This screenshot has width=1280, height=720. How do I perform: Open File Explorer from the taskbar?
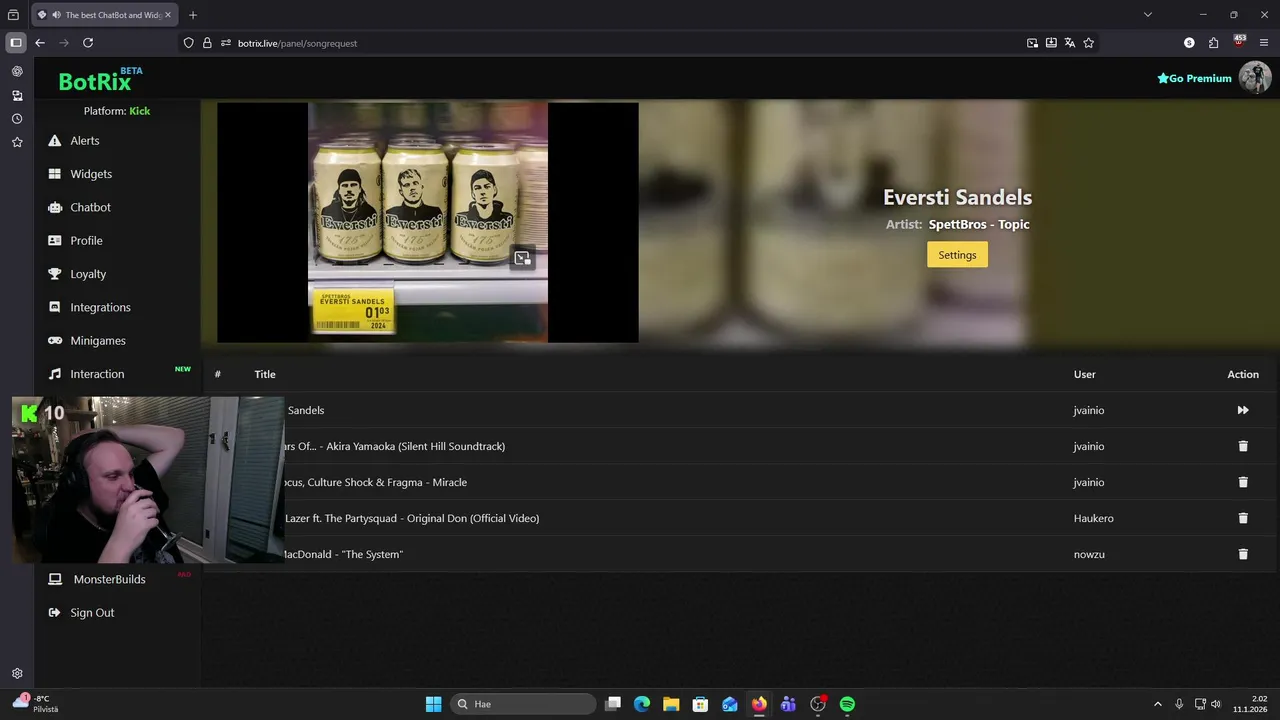[x=671, y=704]
